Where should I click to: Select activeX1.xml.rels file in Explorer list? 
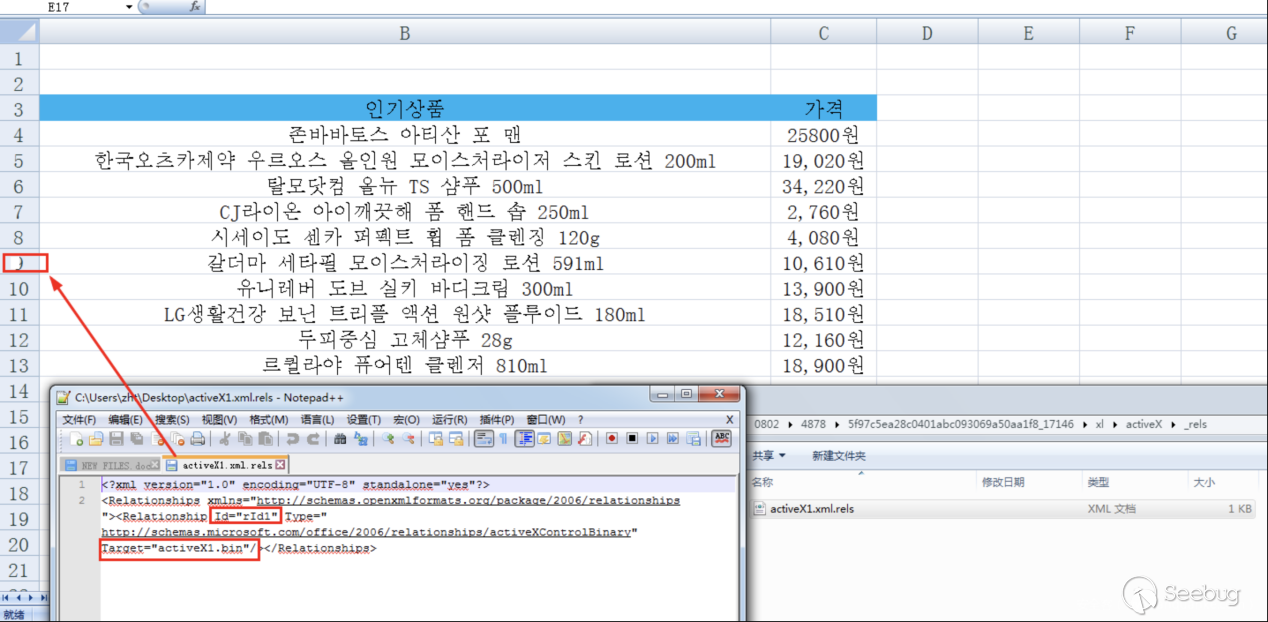(811, 508)
